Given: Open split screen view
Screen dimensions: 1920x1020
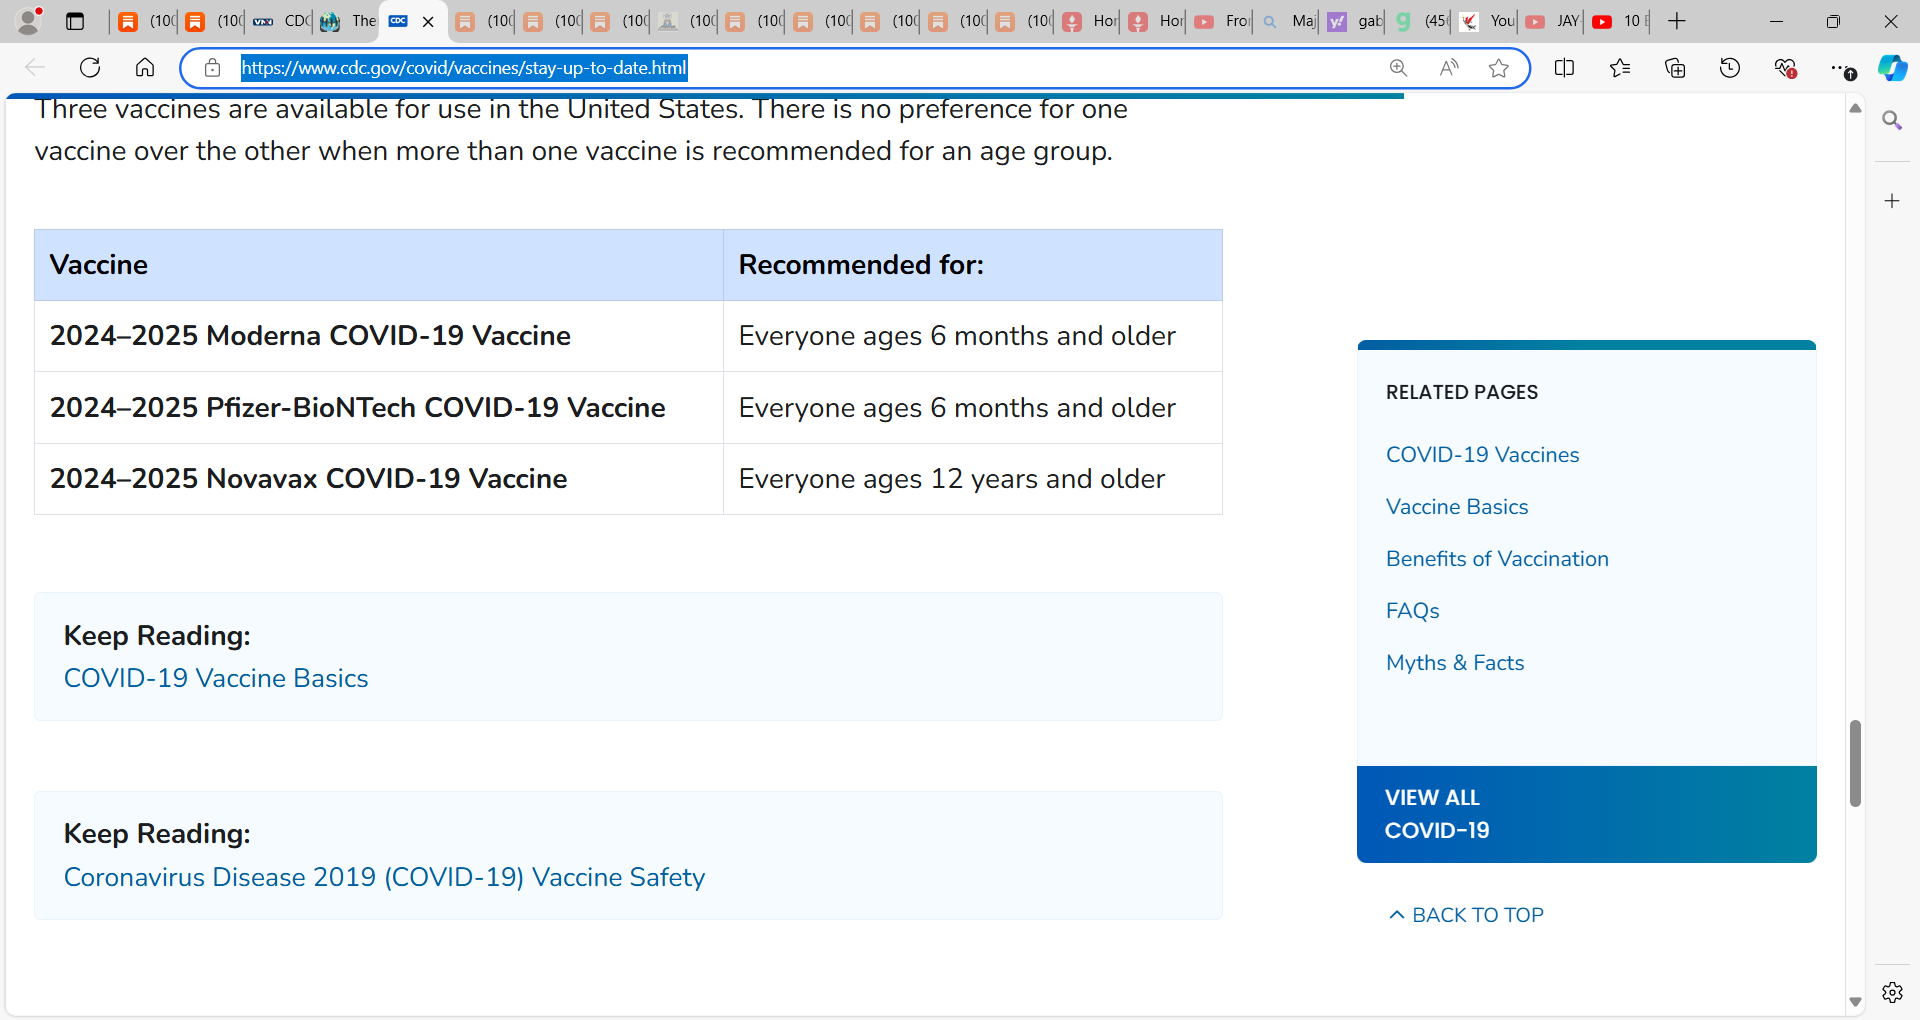Looking at the screenshot, I should click(1565, 68).
